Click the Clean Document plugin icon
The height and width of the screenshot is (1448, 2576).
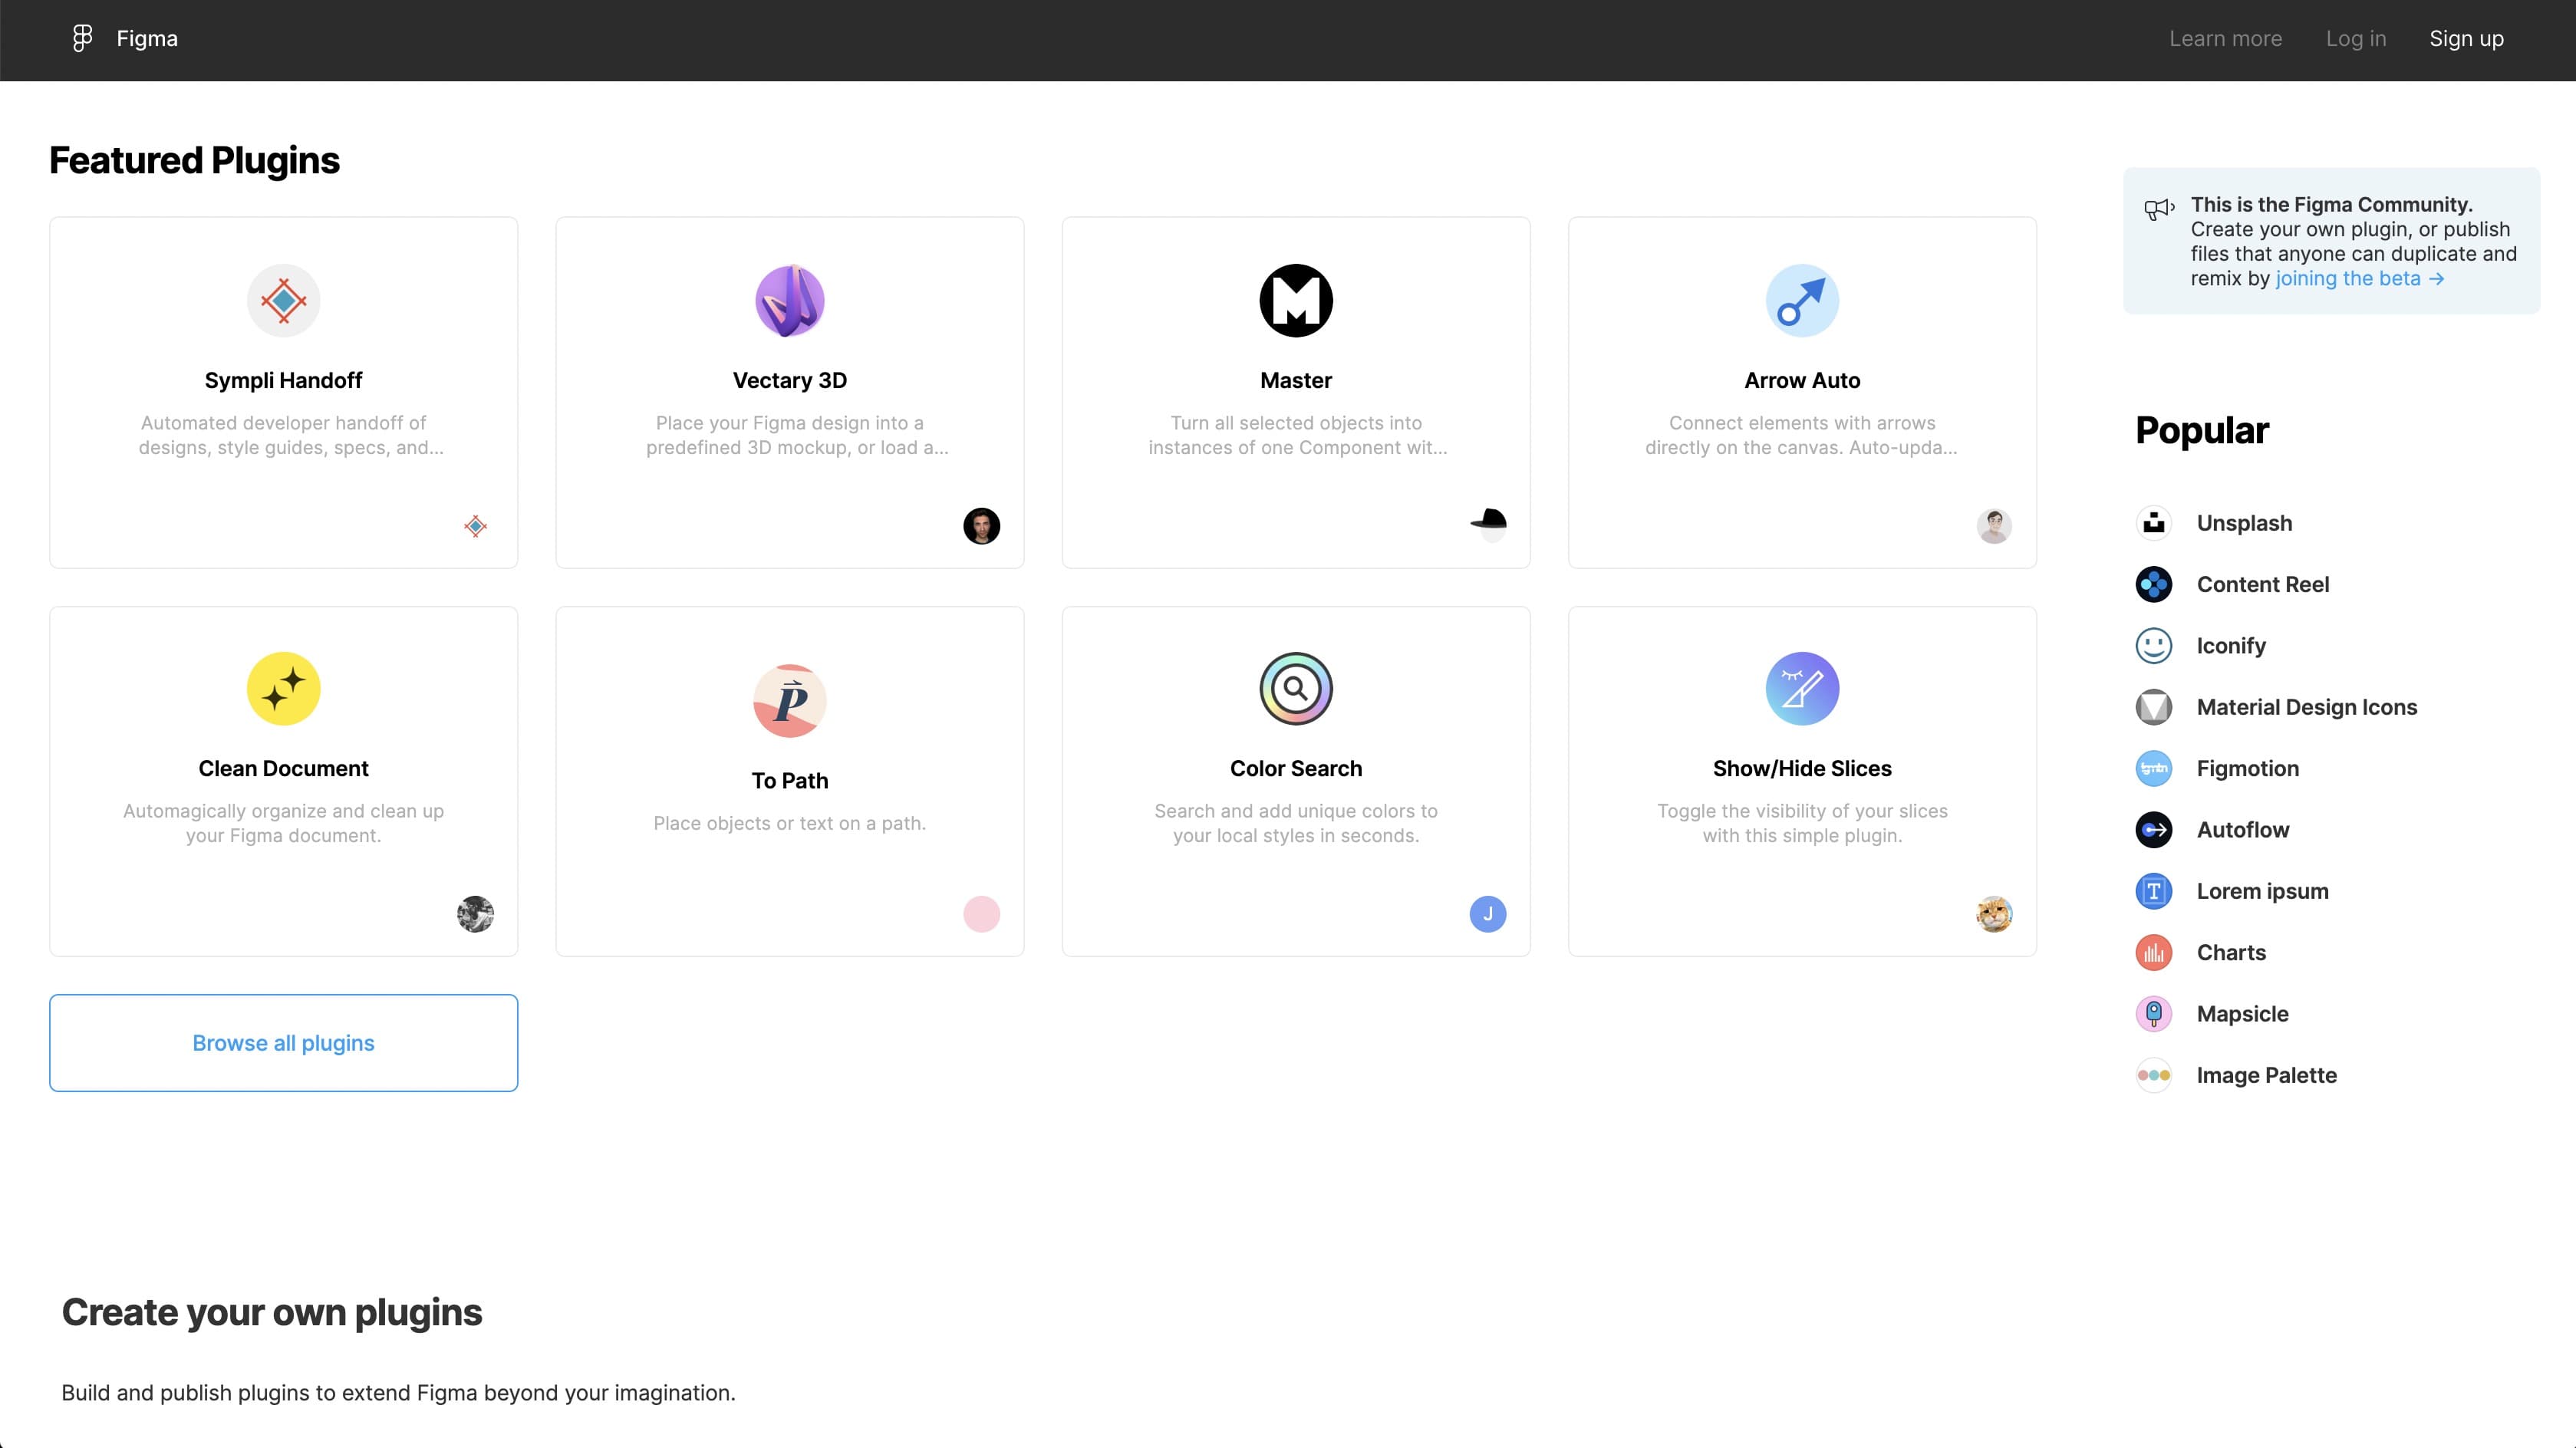(283, 688)
